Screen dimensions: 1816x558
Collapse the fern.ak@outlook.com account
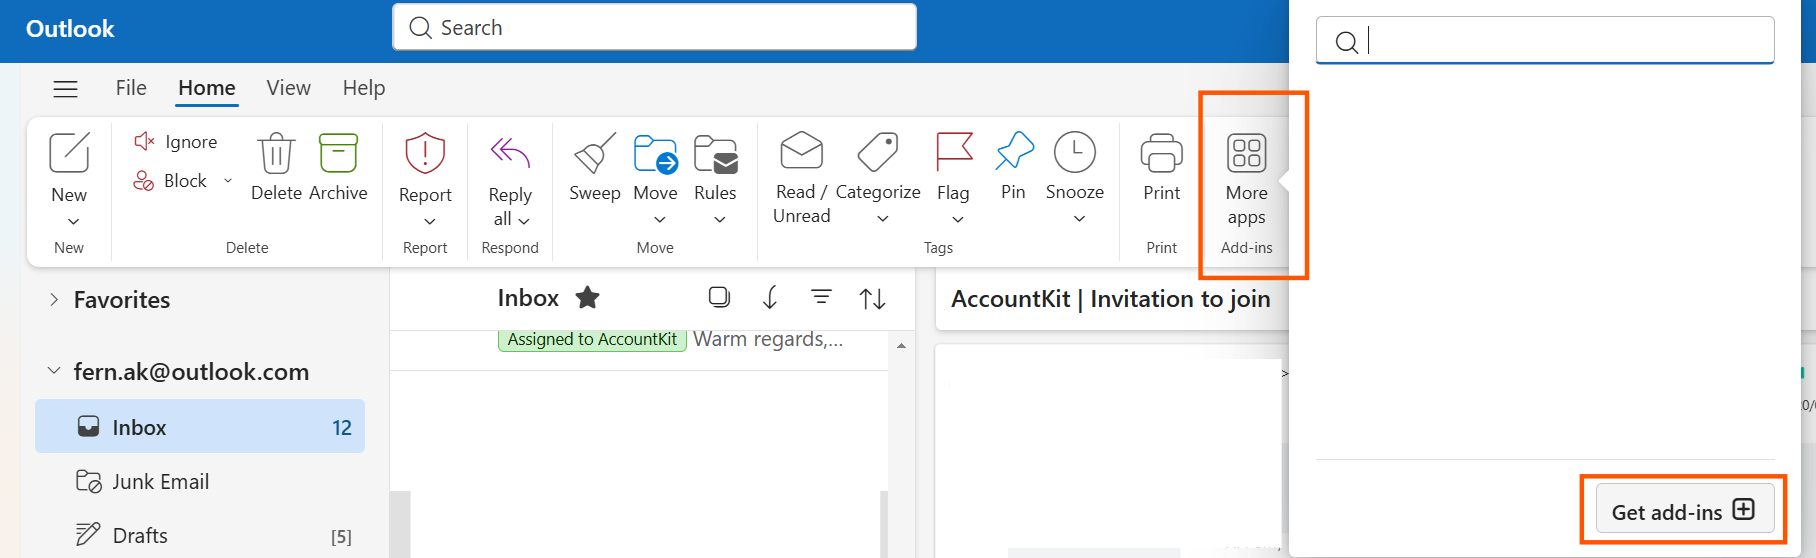pos(54,371)
